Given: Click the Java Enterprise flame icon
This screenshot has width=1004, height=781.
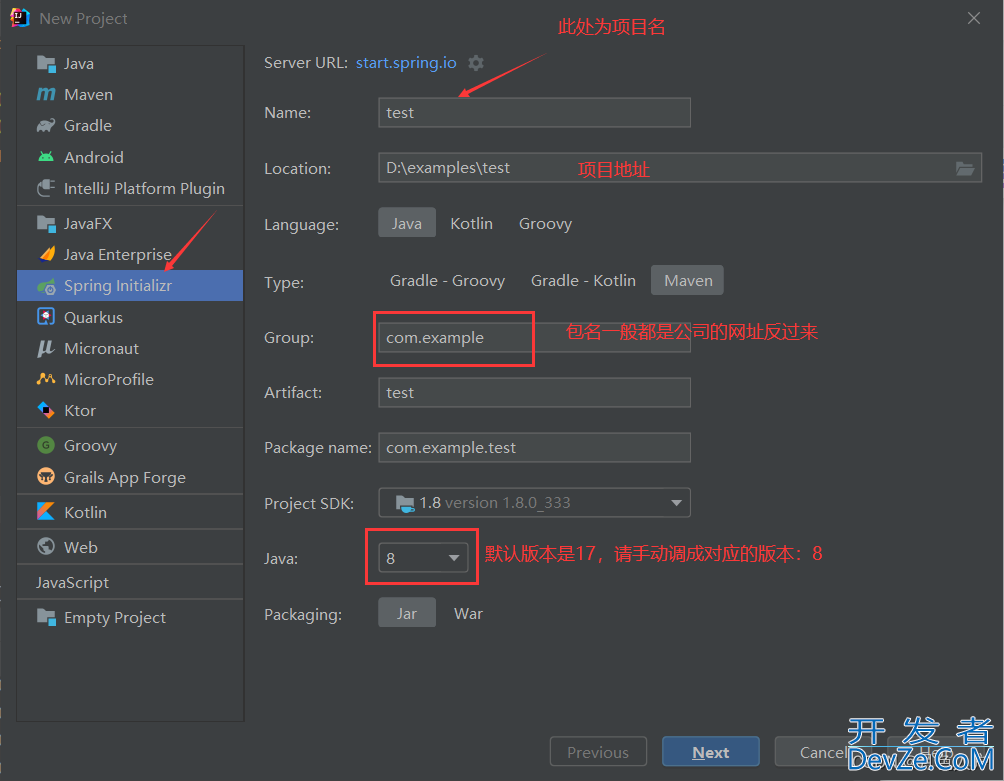Looking at the screenshot, I should click(x=47, y=254).
